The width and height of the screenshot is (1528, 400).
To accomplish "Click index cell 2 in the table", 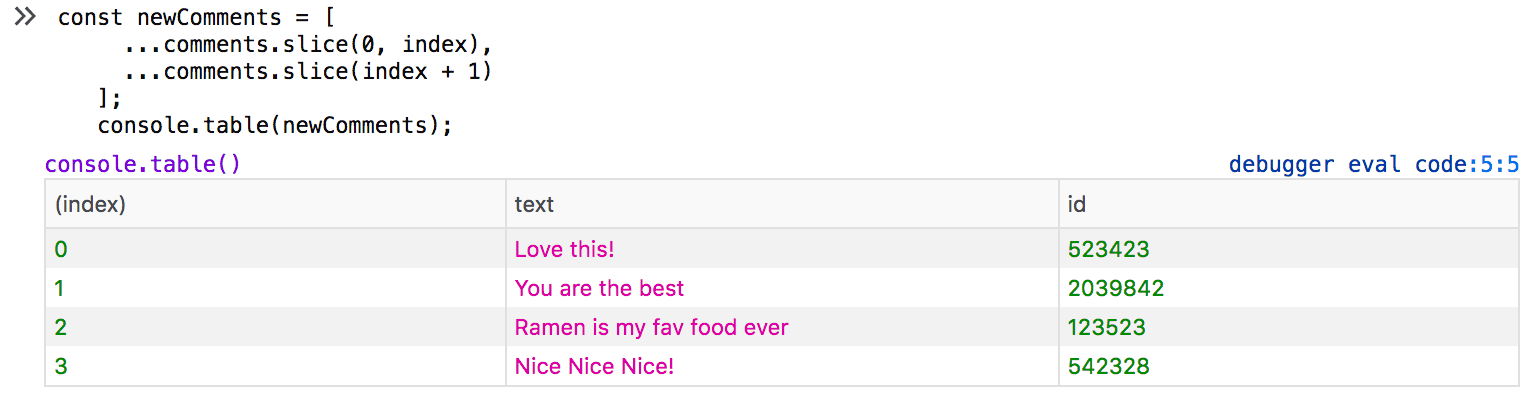I will click(x=61, y=327).
